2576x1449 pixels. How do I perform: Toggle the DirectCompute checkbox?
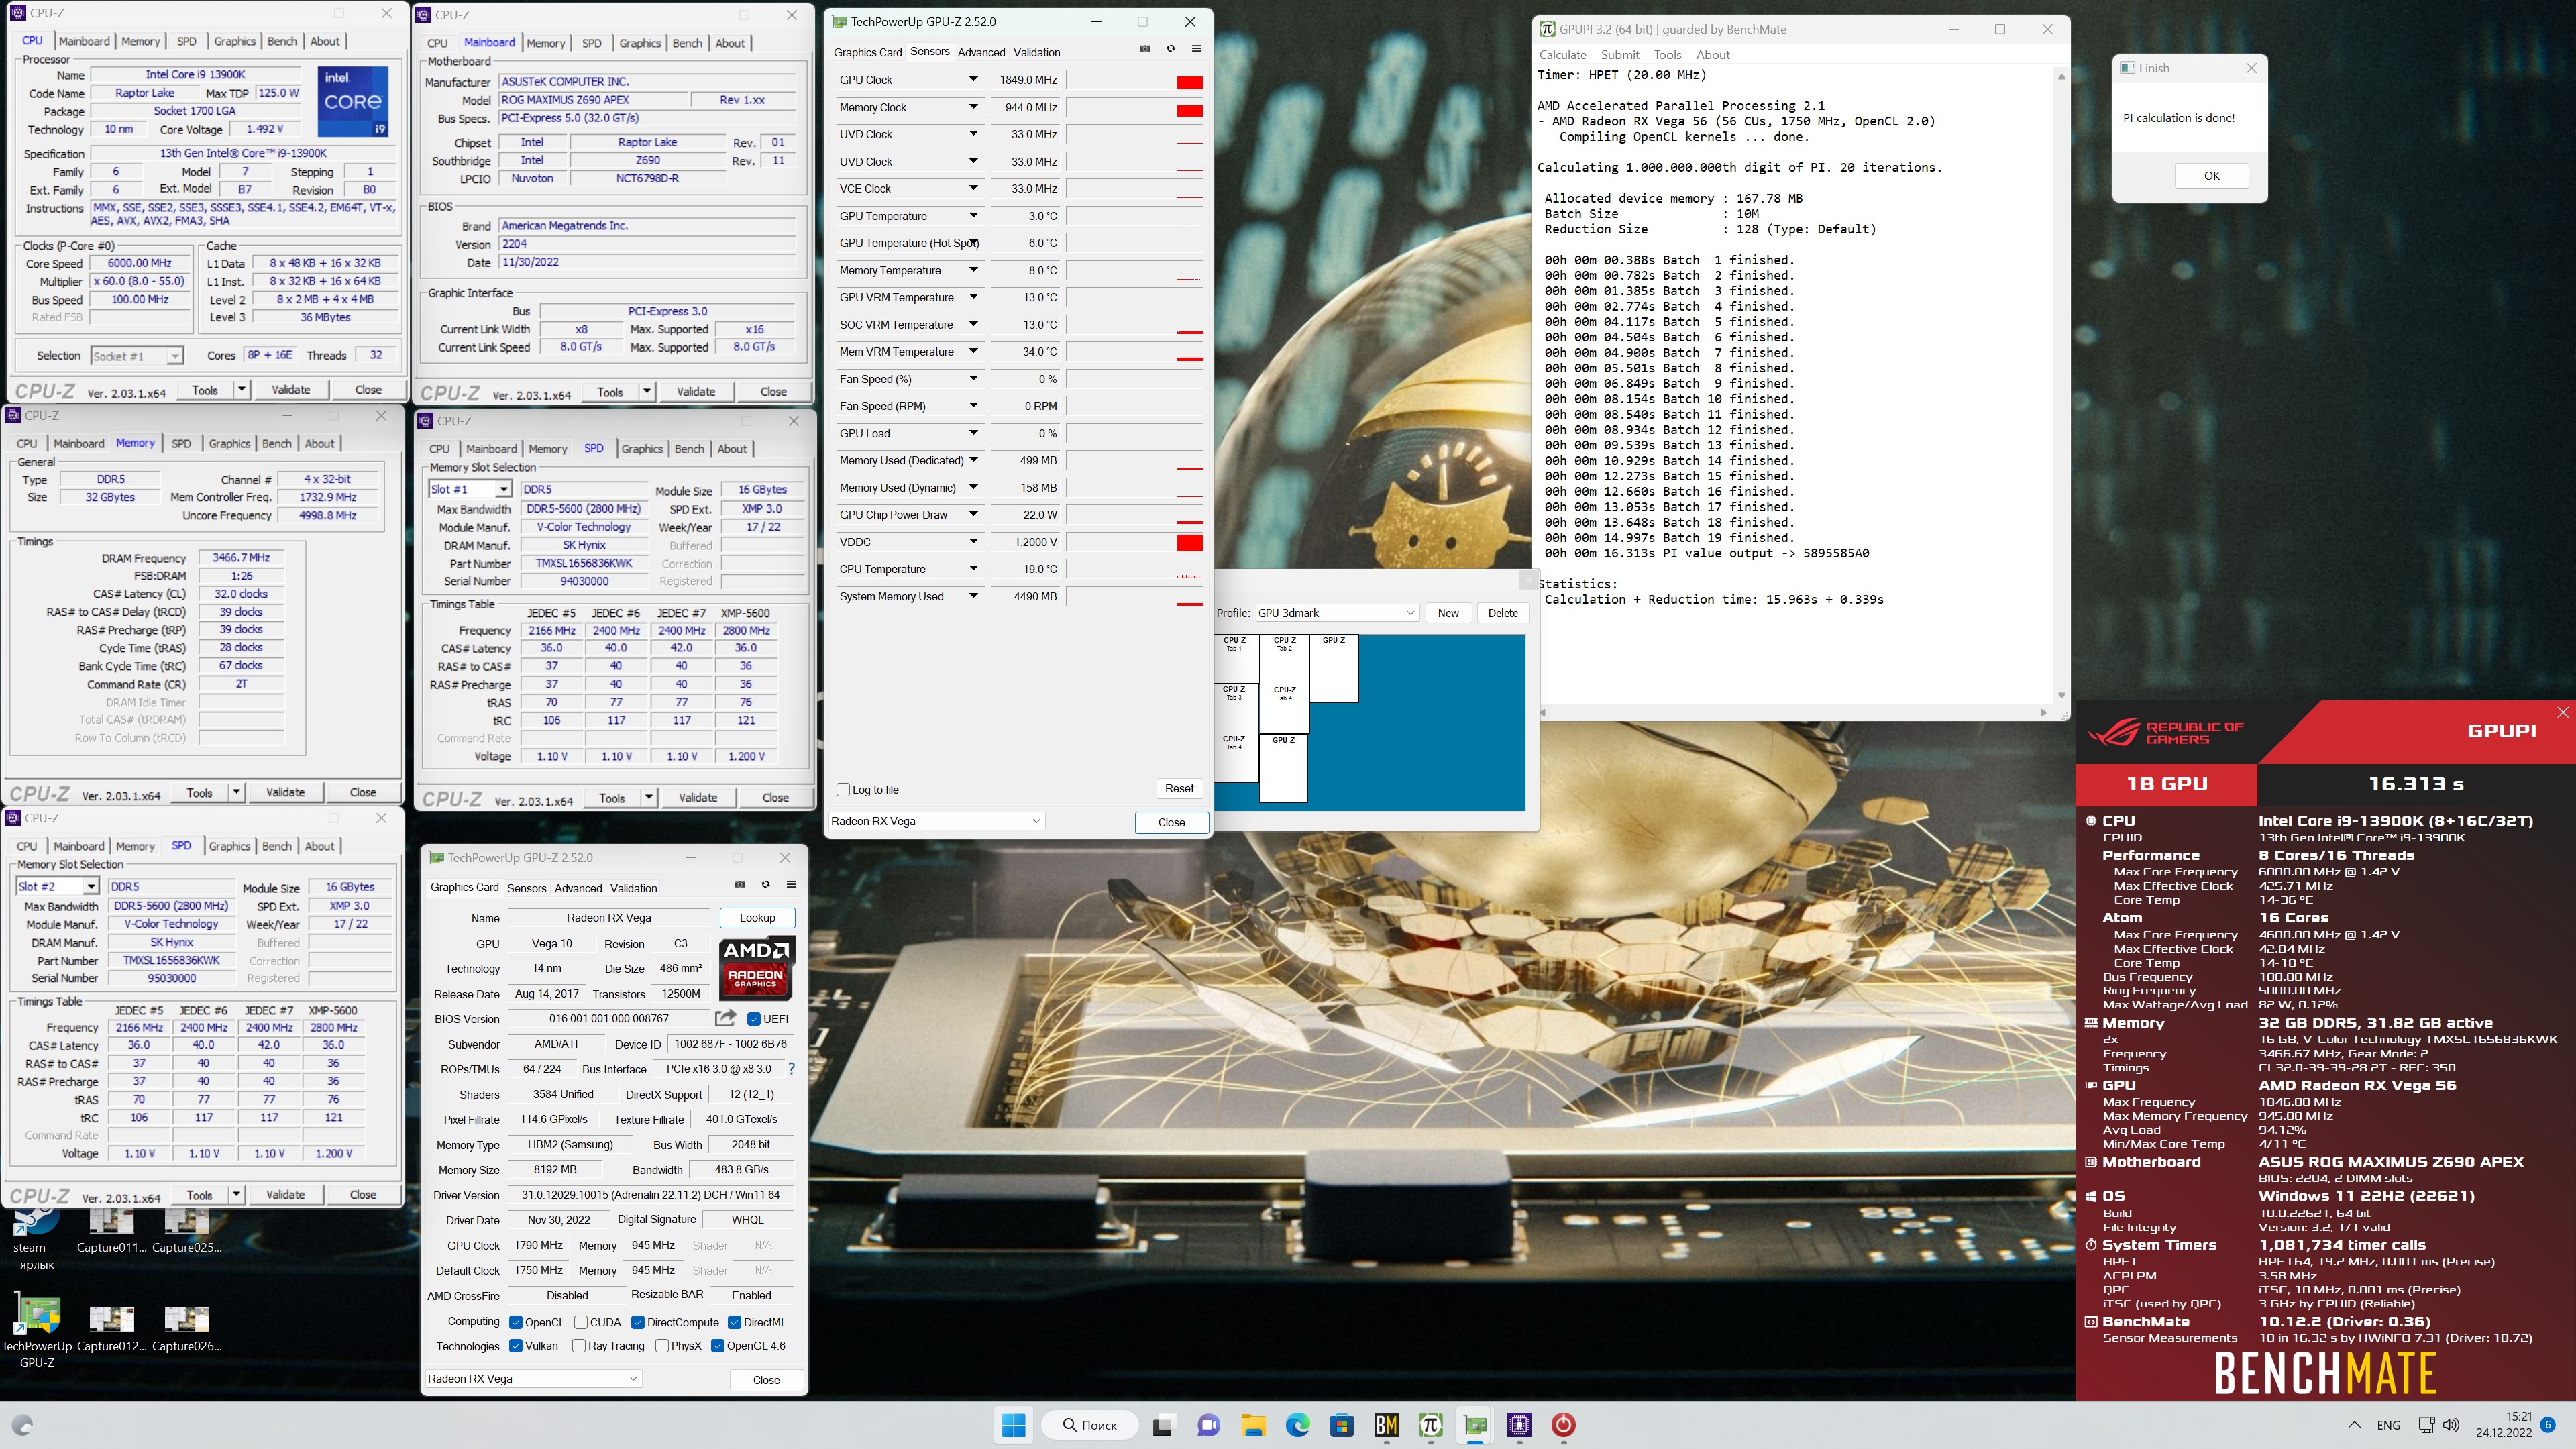[637, 1322]
